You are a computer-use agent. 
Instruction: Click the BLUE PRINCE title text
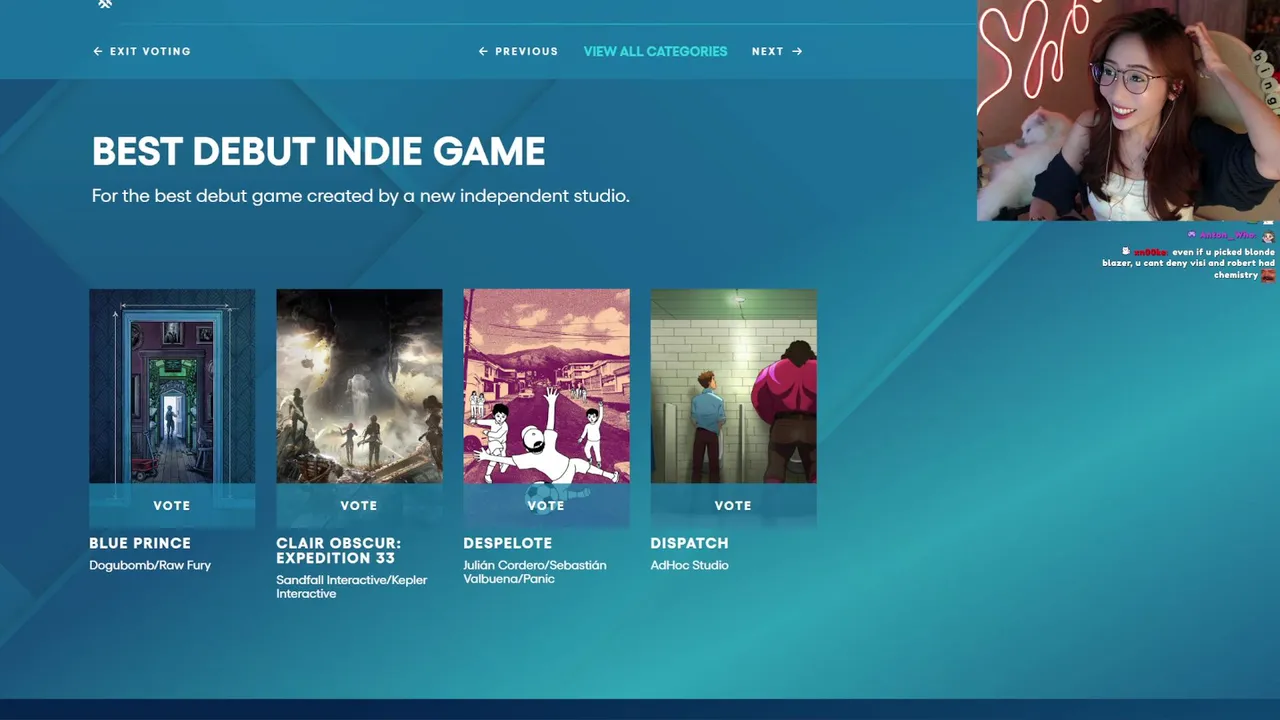pos(140,543)
